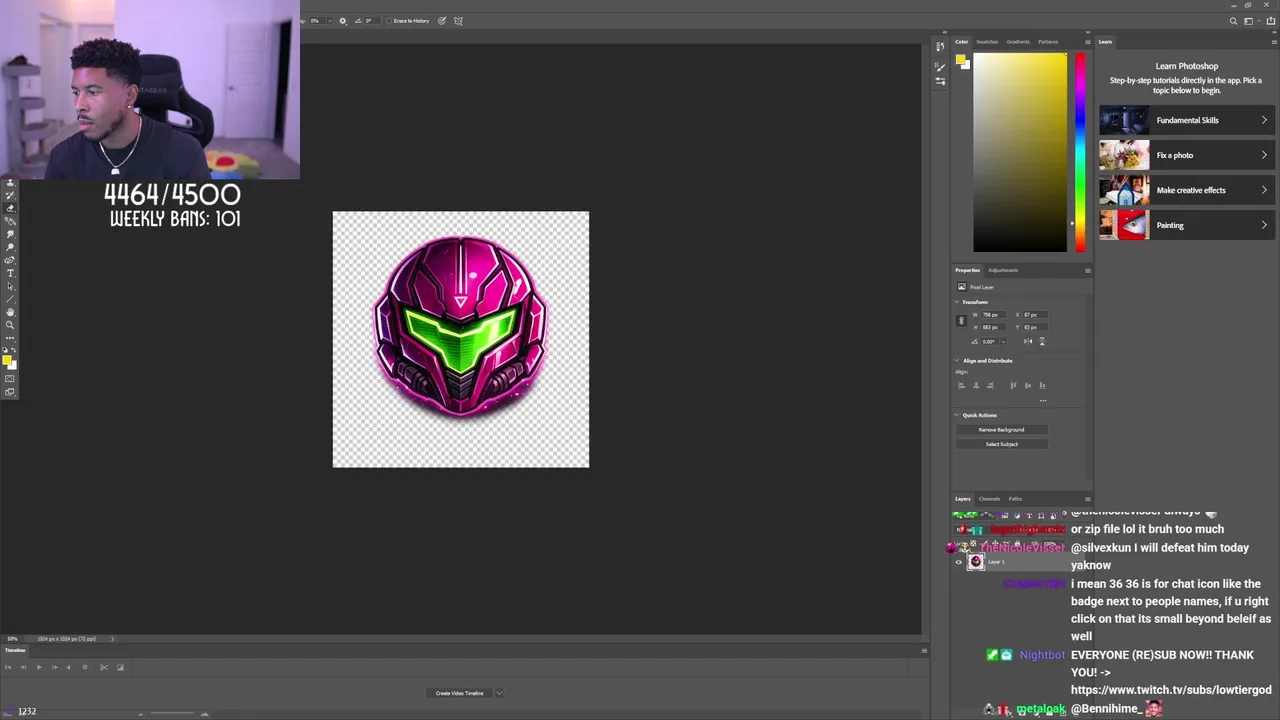Collapse the Align and Distribute section
The image size is (1280, 720).
(957, 360)
